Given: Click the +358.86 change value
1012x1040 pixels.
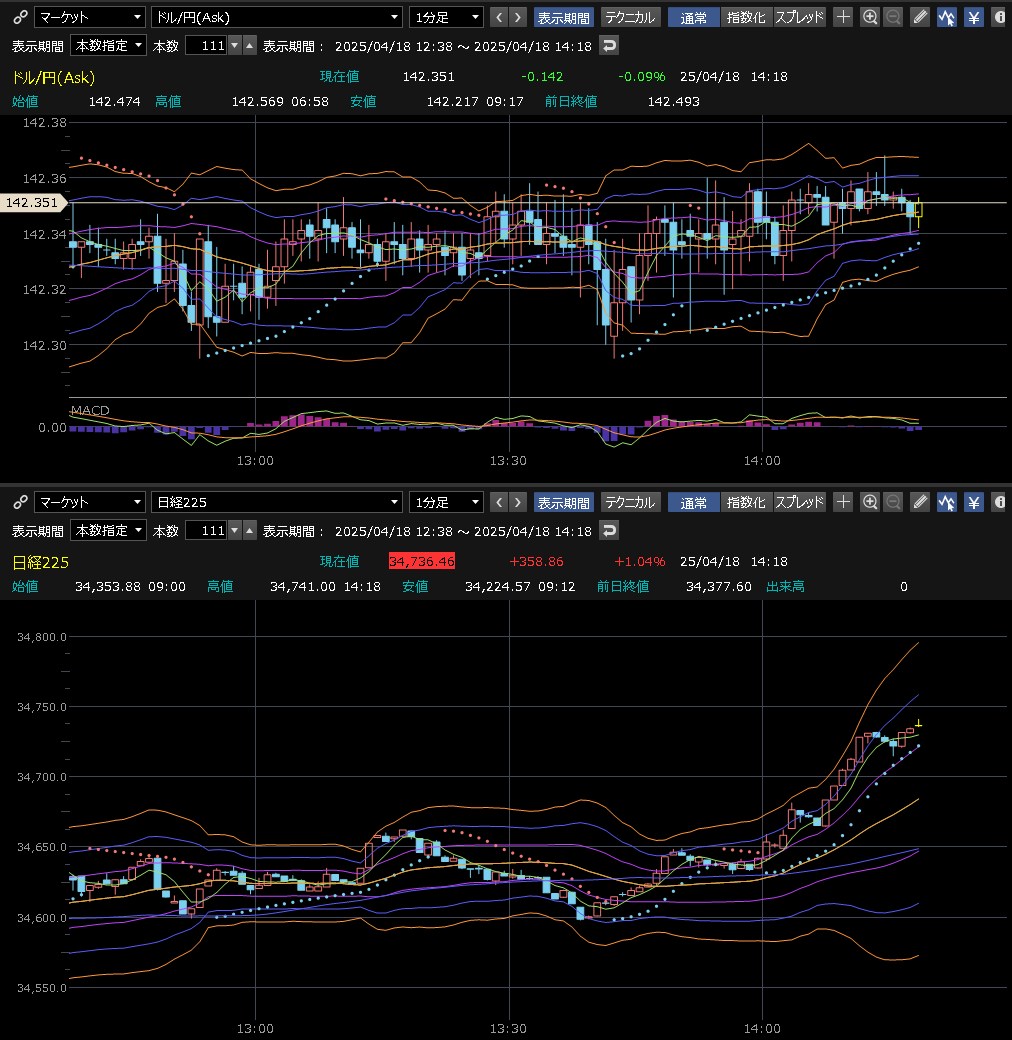Looking at the screenshot, I should pos(536,561).
